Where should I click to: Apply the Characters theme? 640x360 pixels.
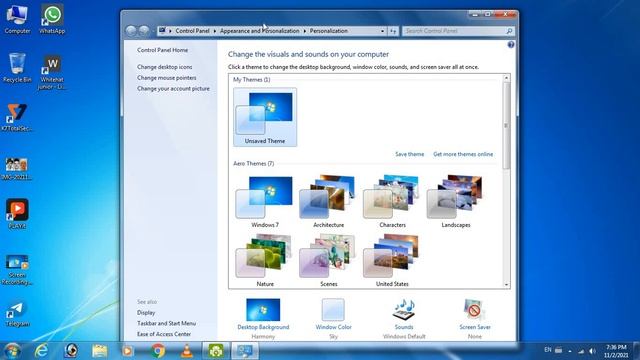[392, 201]
